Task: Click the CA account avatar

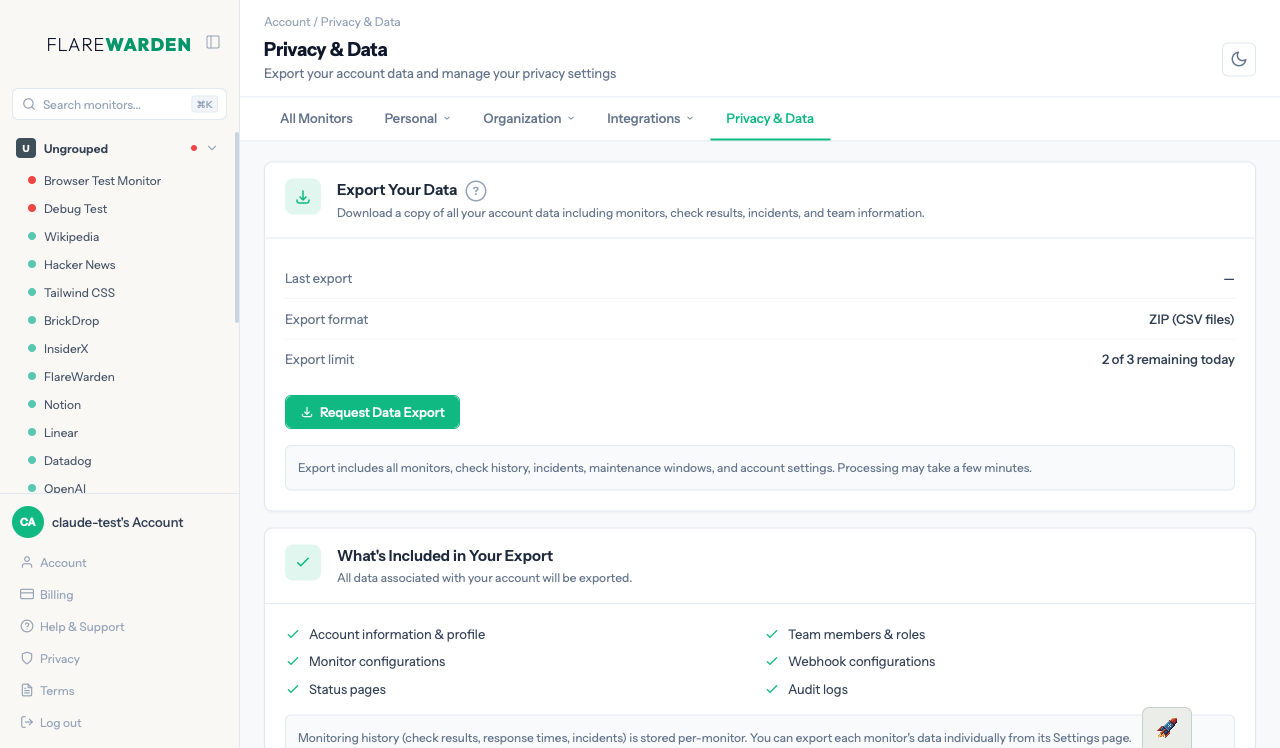Action: pos(28,522)
